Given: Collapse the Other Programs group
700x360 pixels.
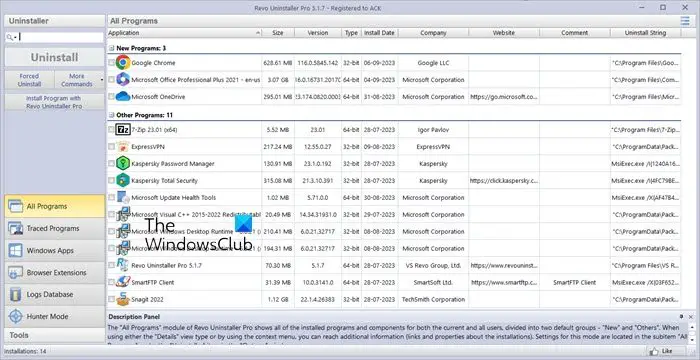Looking at the screenshot, I should tap(112, 115).
